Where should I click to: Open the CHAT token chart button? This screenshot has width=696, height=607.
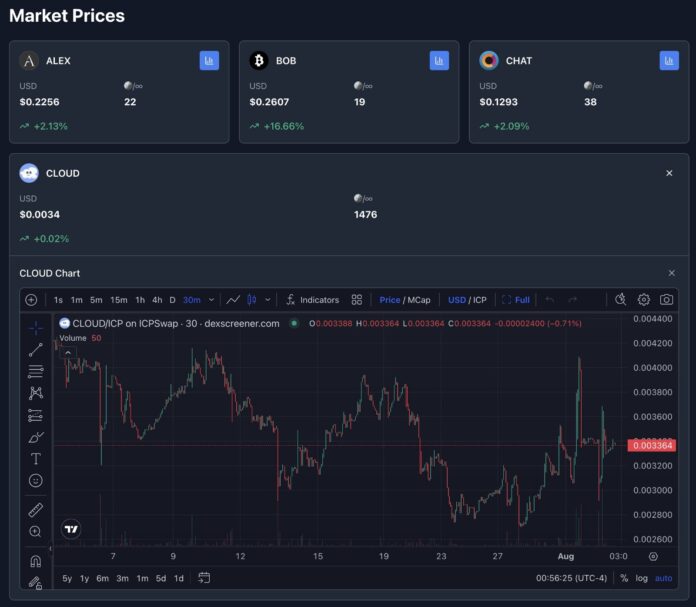point(669,61)
